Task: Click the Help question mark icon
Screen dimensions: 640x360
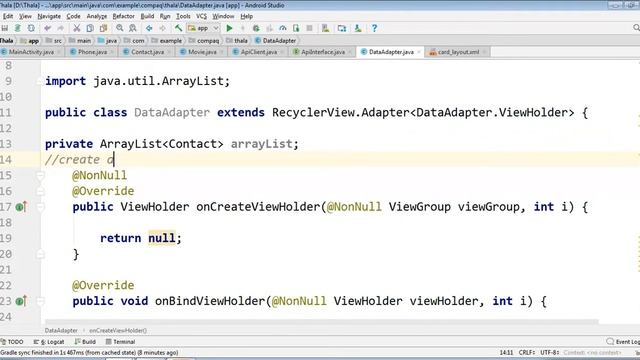Action: 374,28
